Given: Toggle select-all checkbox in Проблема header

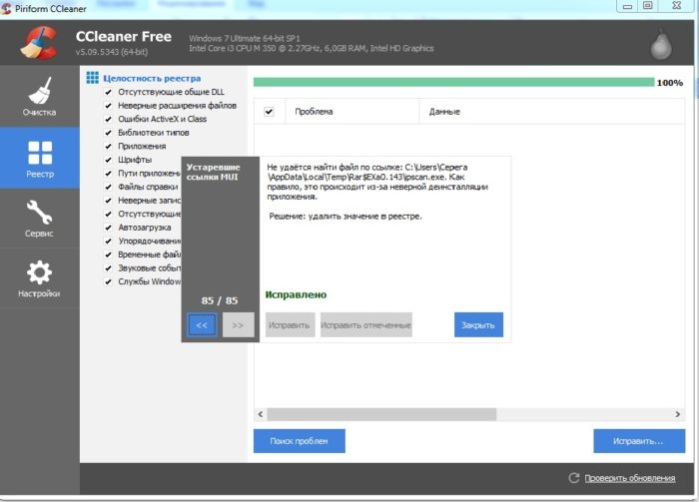Looking at the screenshot, I should 269,111.
